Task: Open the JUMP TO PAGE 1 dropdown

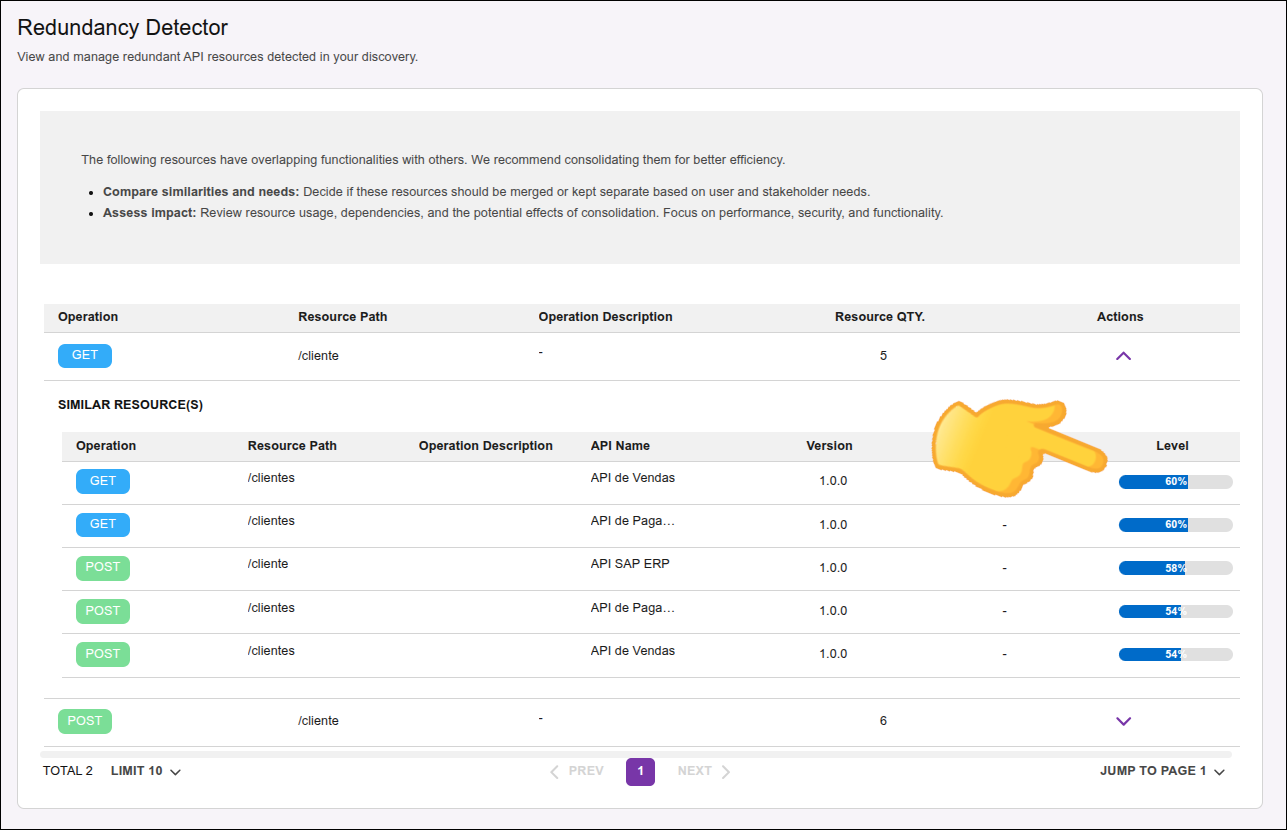Action: click(x=1162, y=770)
